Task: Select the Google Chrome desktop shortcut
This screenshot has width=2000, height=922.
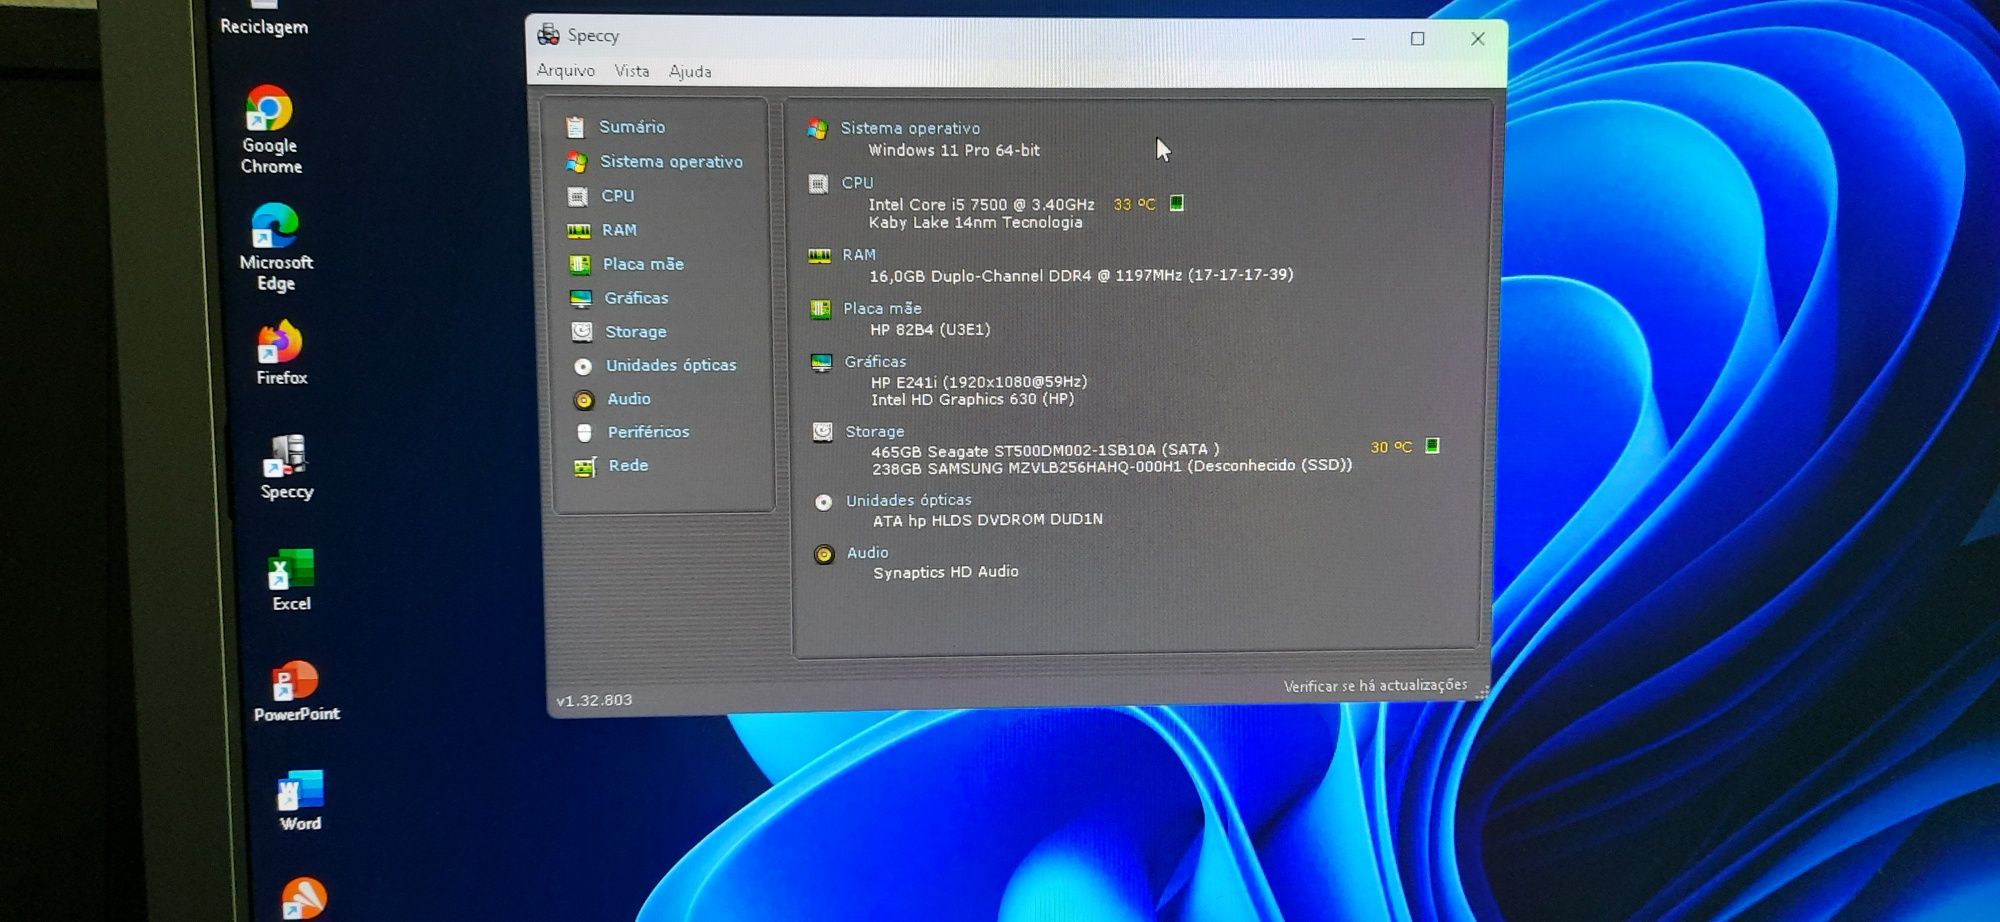Action: click(270, 130)
